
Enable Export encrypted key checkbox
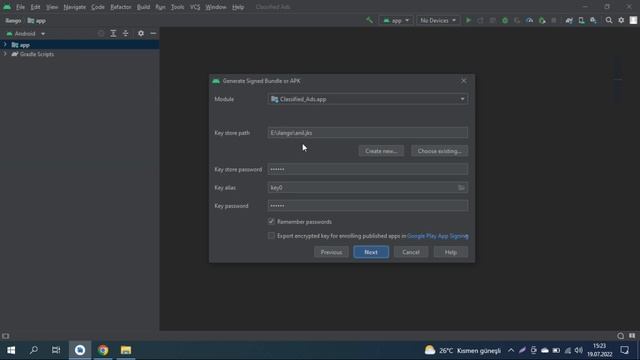pos(271,236)
